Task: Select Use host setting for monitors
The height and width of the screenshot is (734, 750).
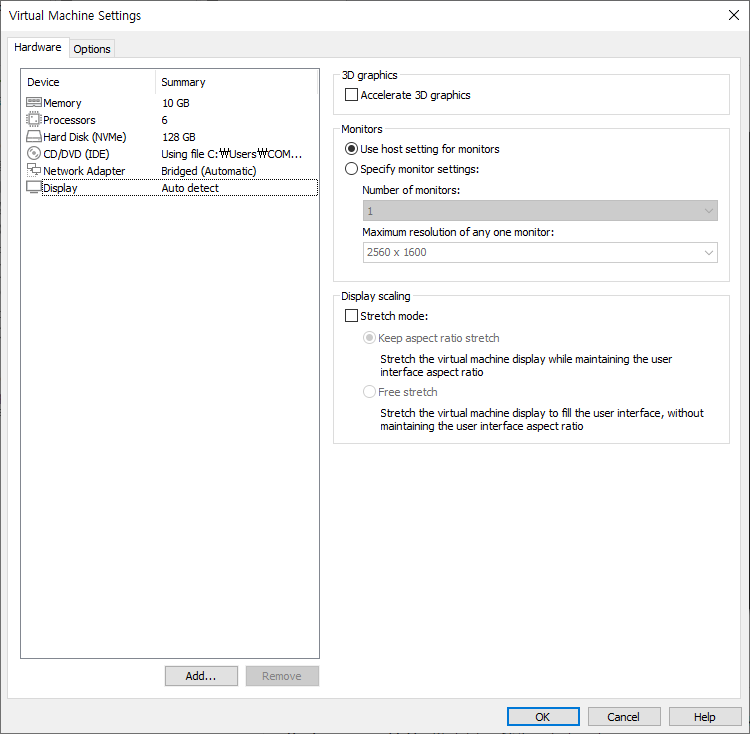Action: (351, 149)
